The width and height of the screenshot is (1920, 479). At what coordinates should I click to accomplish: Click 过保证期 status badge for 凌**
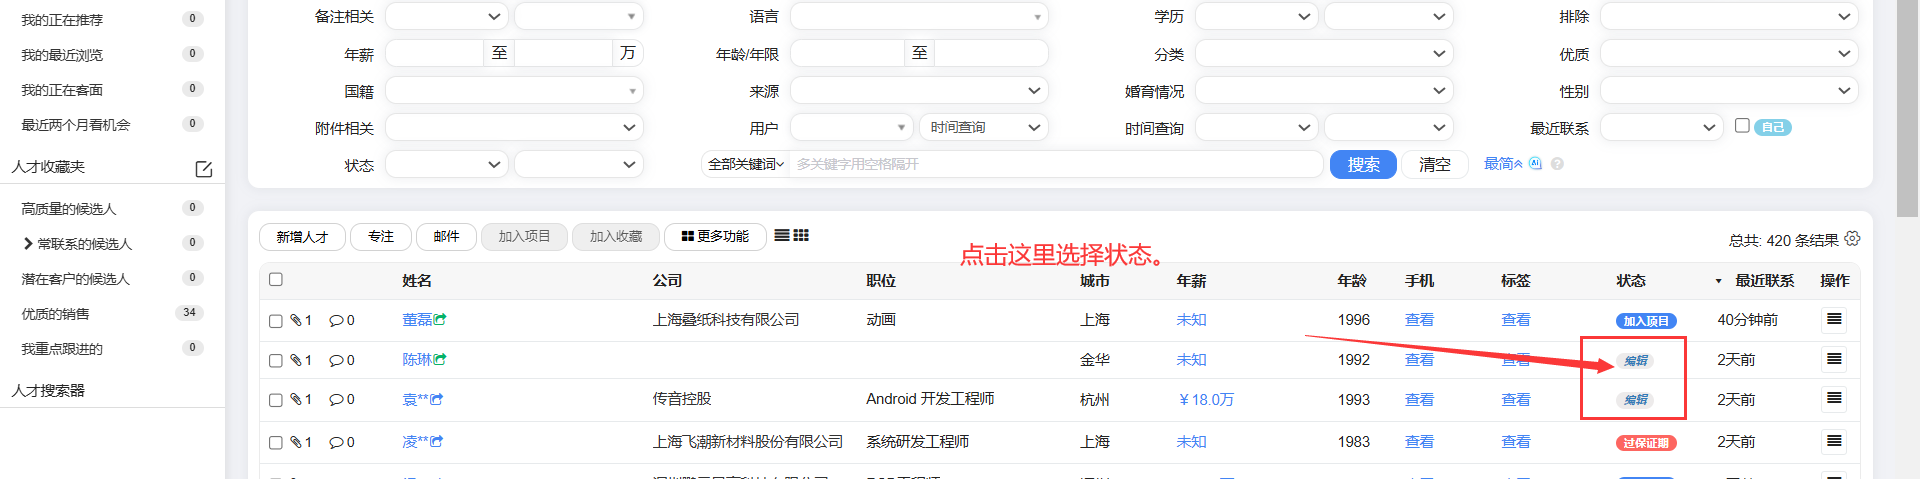pos(1646,443)
